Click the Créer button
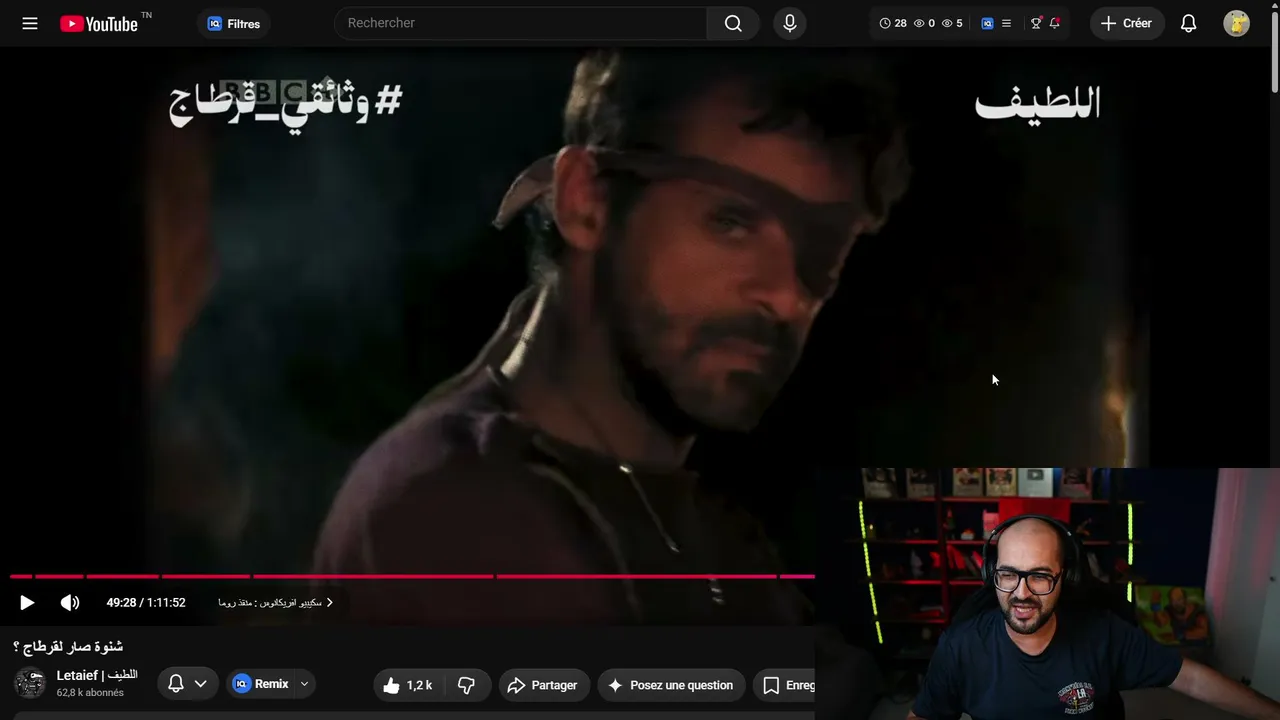The height and width of the screenshot is (720, 1280). (x=1127, y=23)
